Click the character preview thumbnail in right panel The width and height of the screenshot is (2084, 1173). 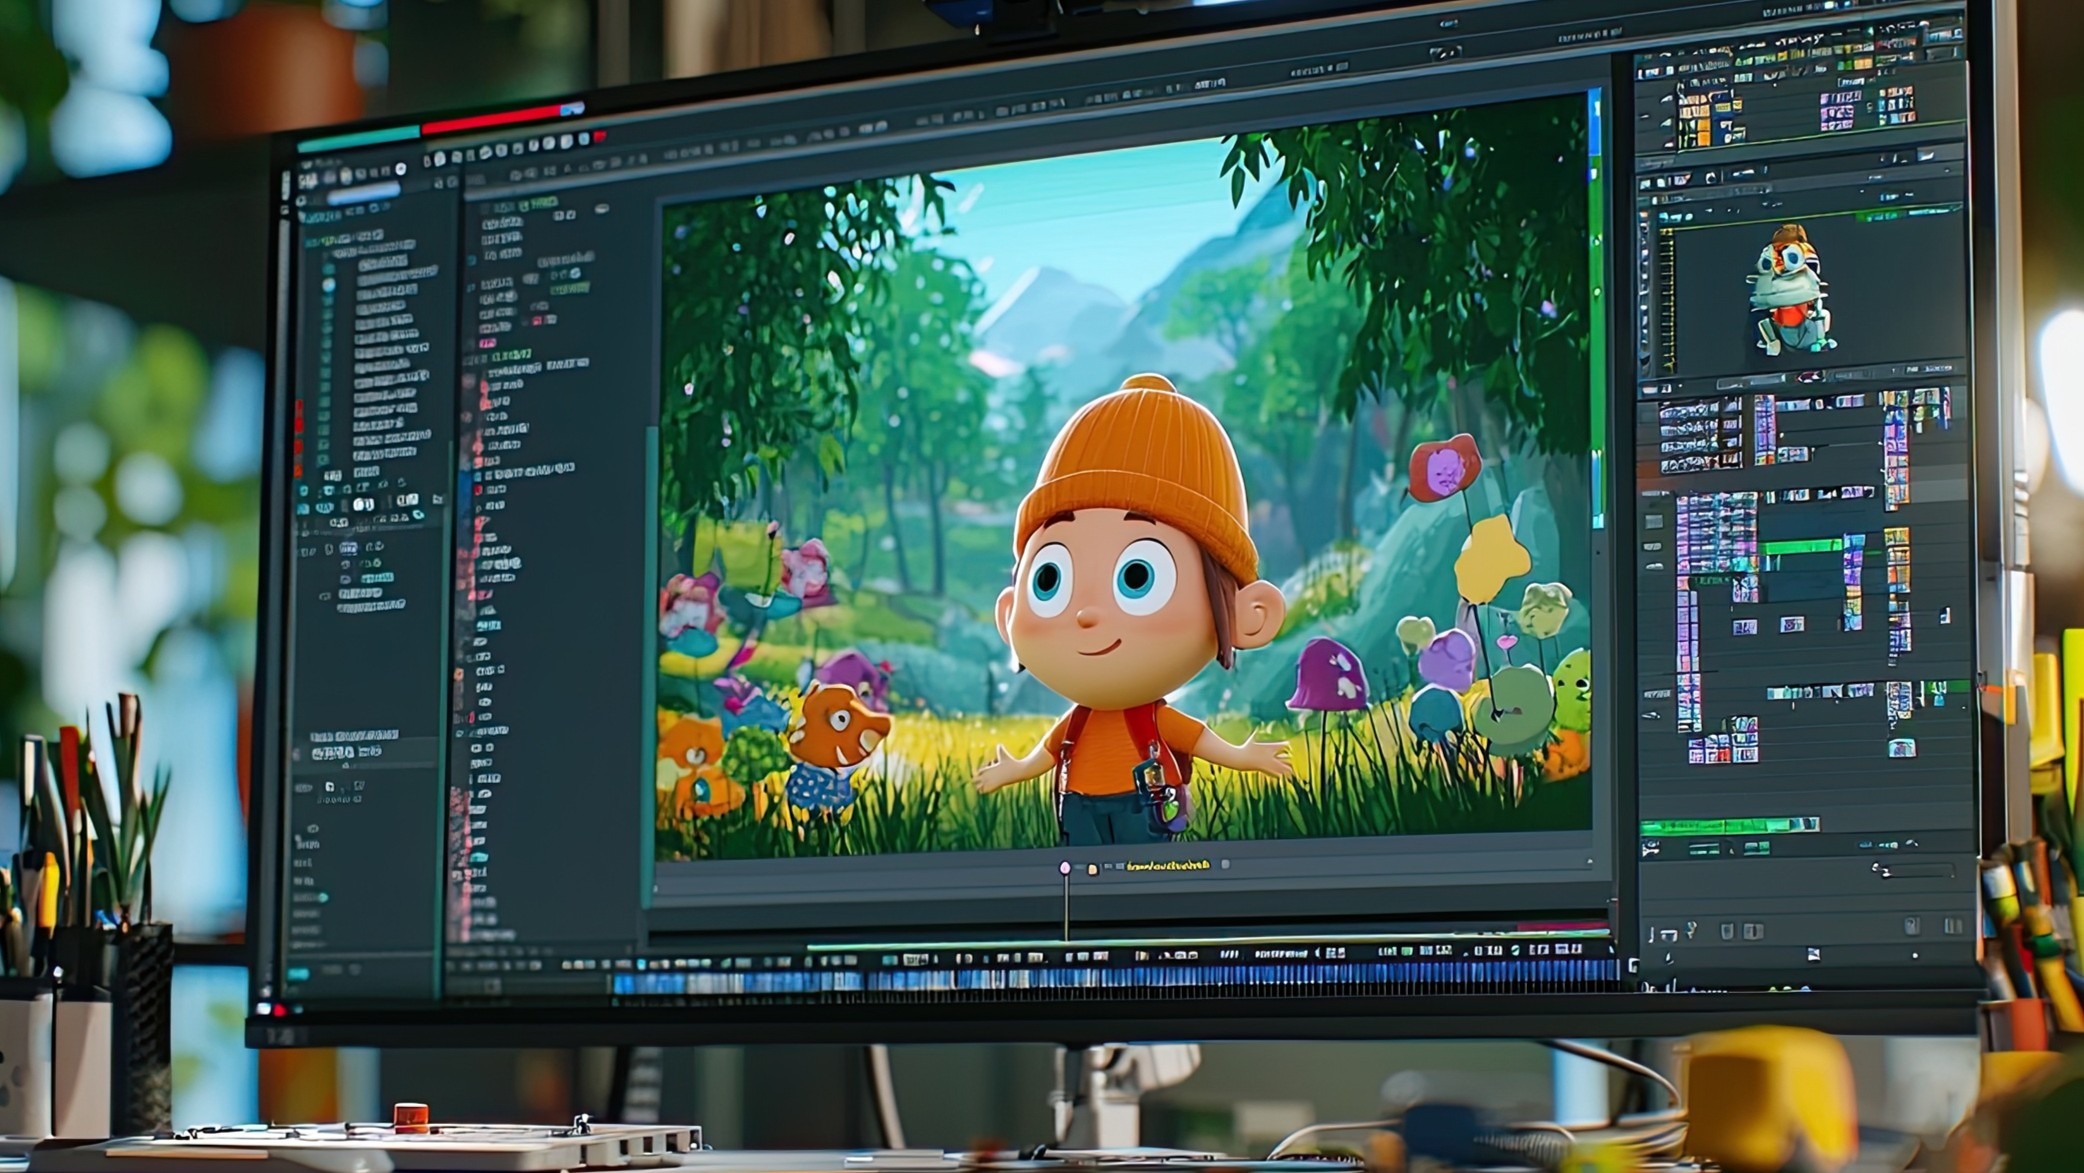[x=1790, y=290]
